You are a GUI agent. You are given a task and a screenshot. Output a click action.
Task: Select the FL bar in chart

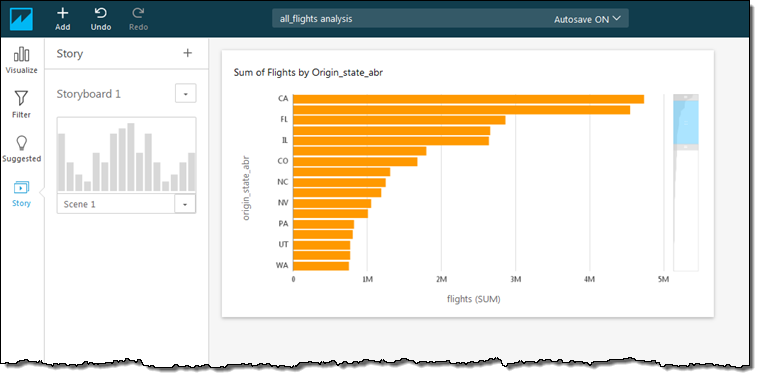click(399, 120)
